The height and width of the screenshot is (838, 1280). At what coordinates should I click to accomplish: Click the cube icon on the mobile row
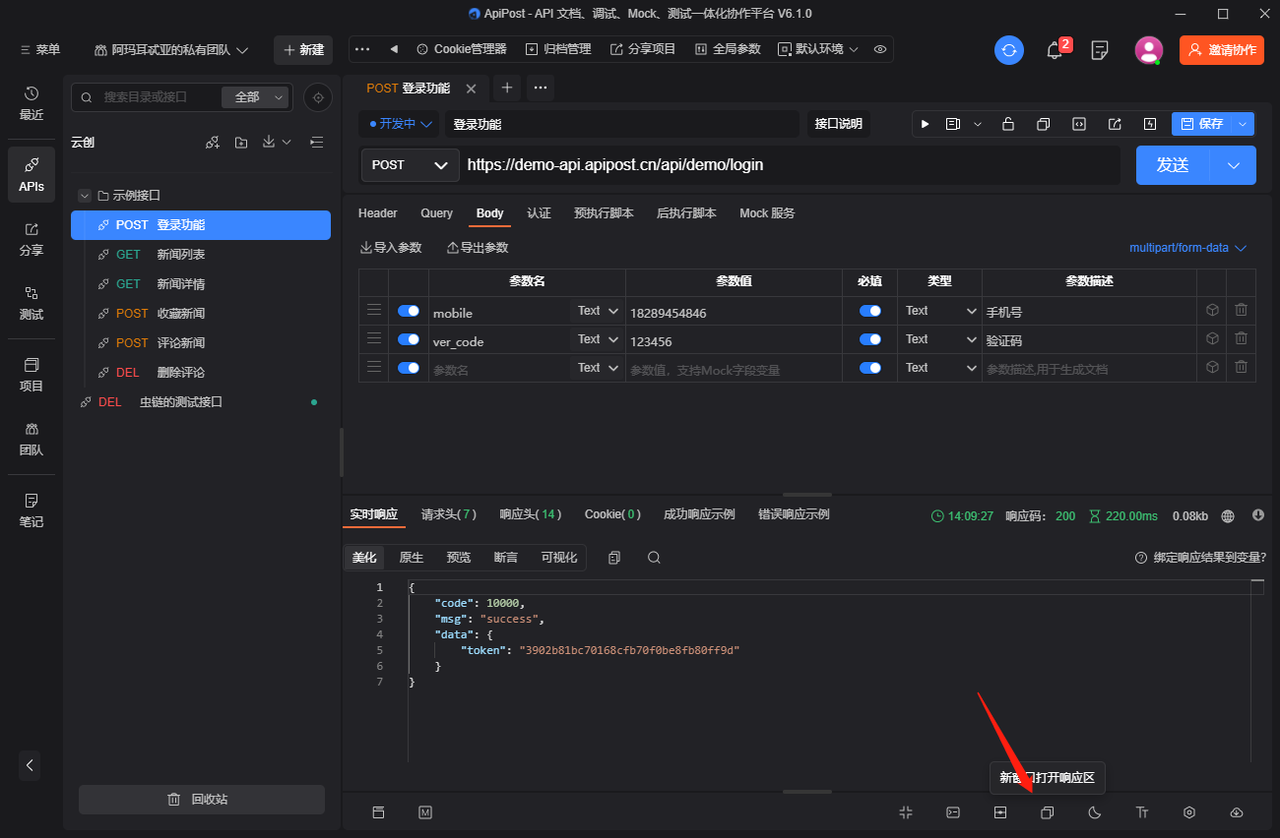pyautogui.click(x=1212, y=310)
